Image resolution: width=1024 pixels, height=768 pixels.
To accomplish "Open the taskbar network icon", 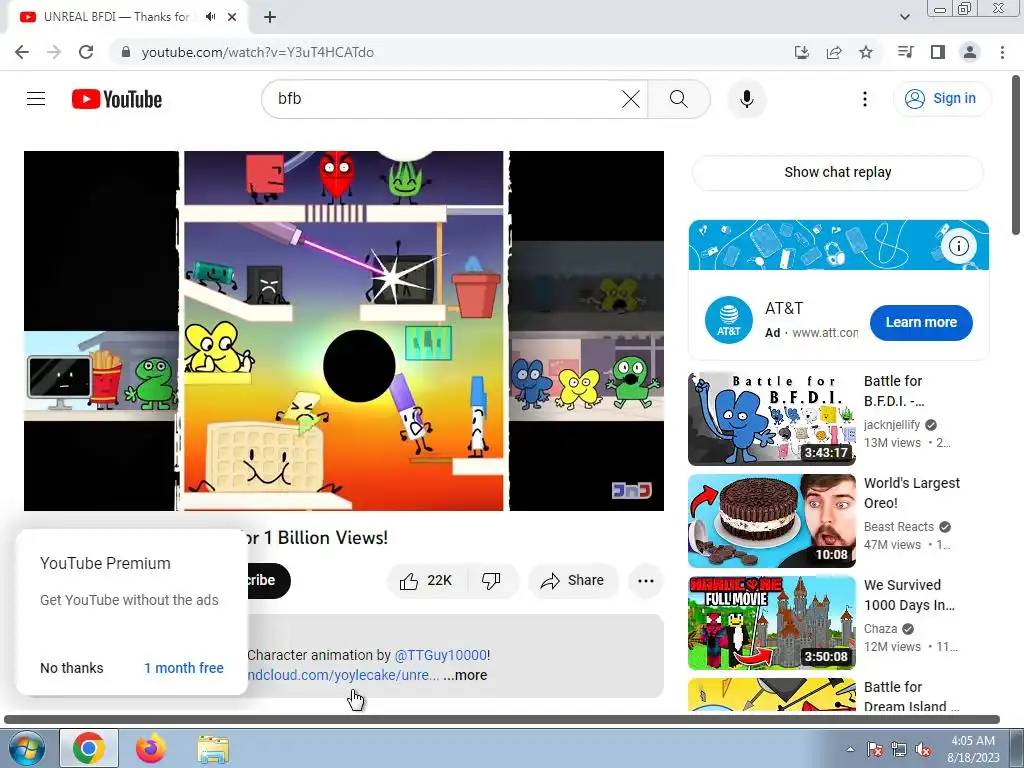I will (899, 750).
